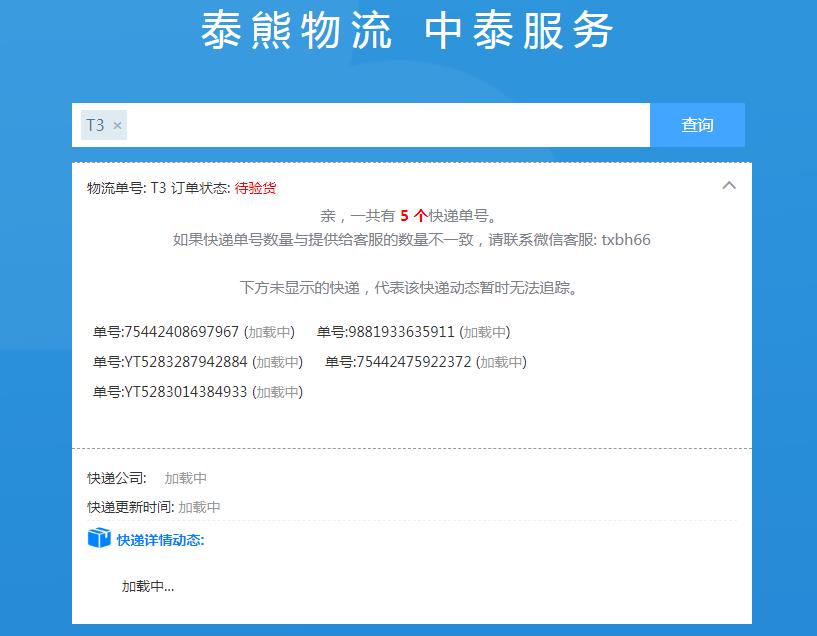Click the WeChat ID txbh66 text
The image size is (817, 636).
pos(626,240)
